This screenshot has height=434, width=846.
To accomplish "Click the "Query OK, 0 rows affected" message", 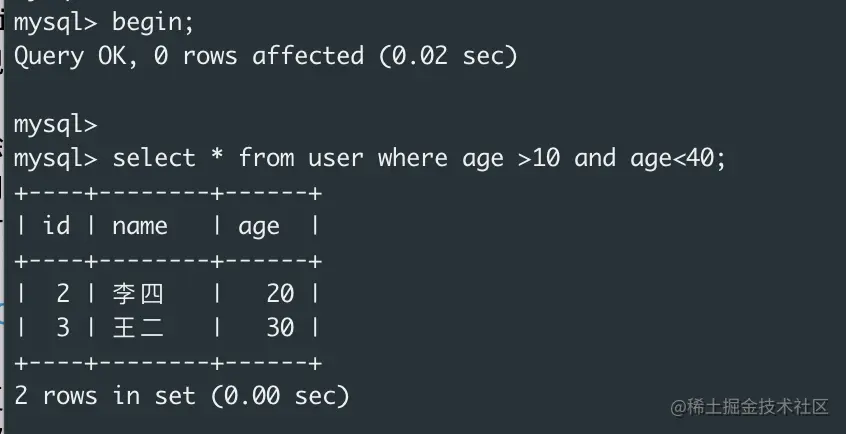I will (x=188, y=56).
